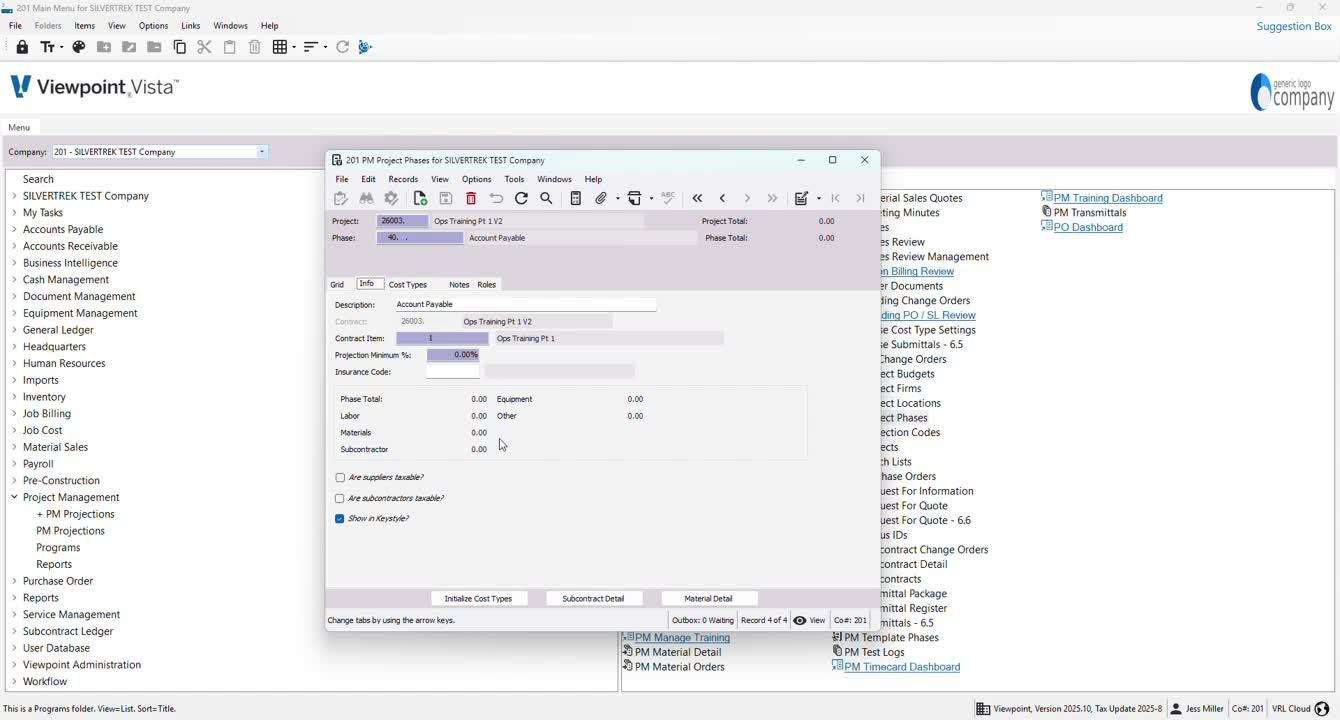Click the refresh record icon in Project Phases
This screenshot has height=720, width=1340.
[x=521, y=198]
